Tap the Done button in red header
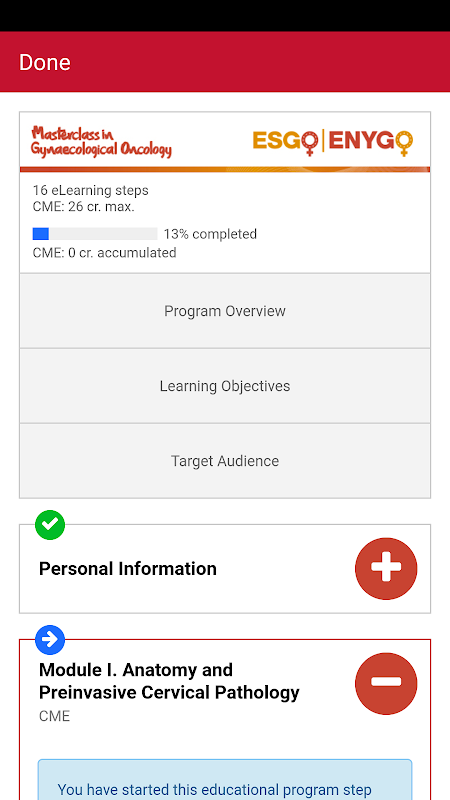Screen dimensions: 450x800 coord(45,62)
